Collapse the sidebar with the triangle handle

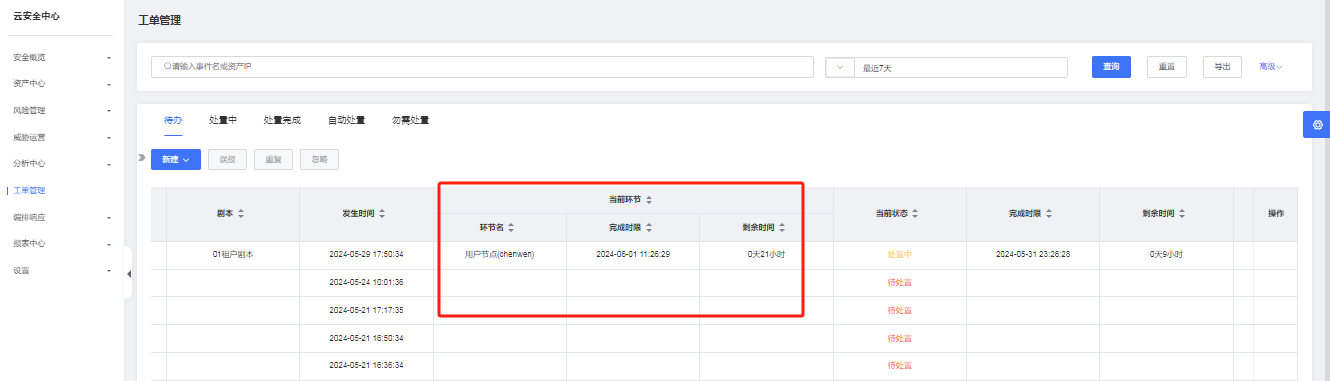[x=128, y=274]
